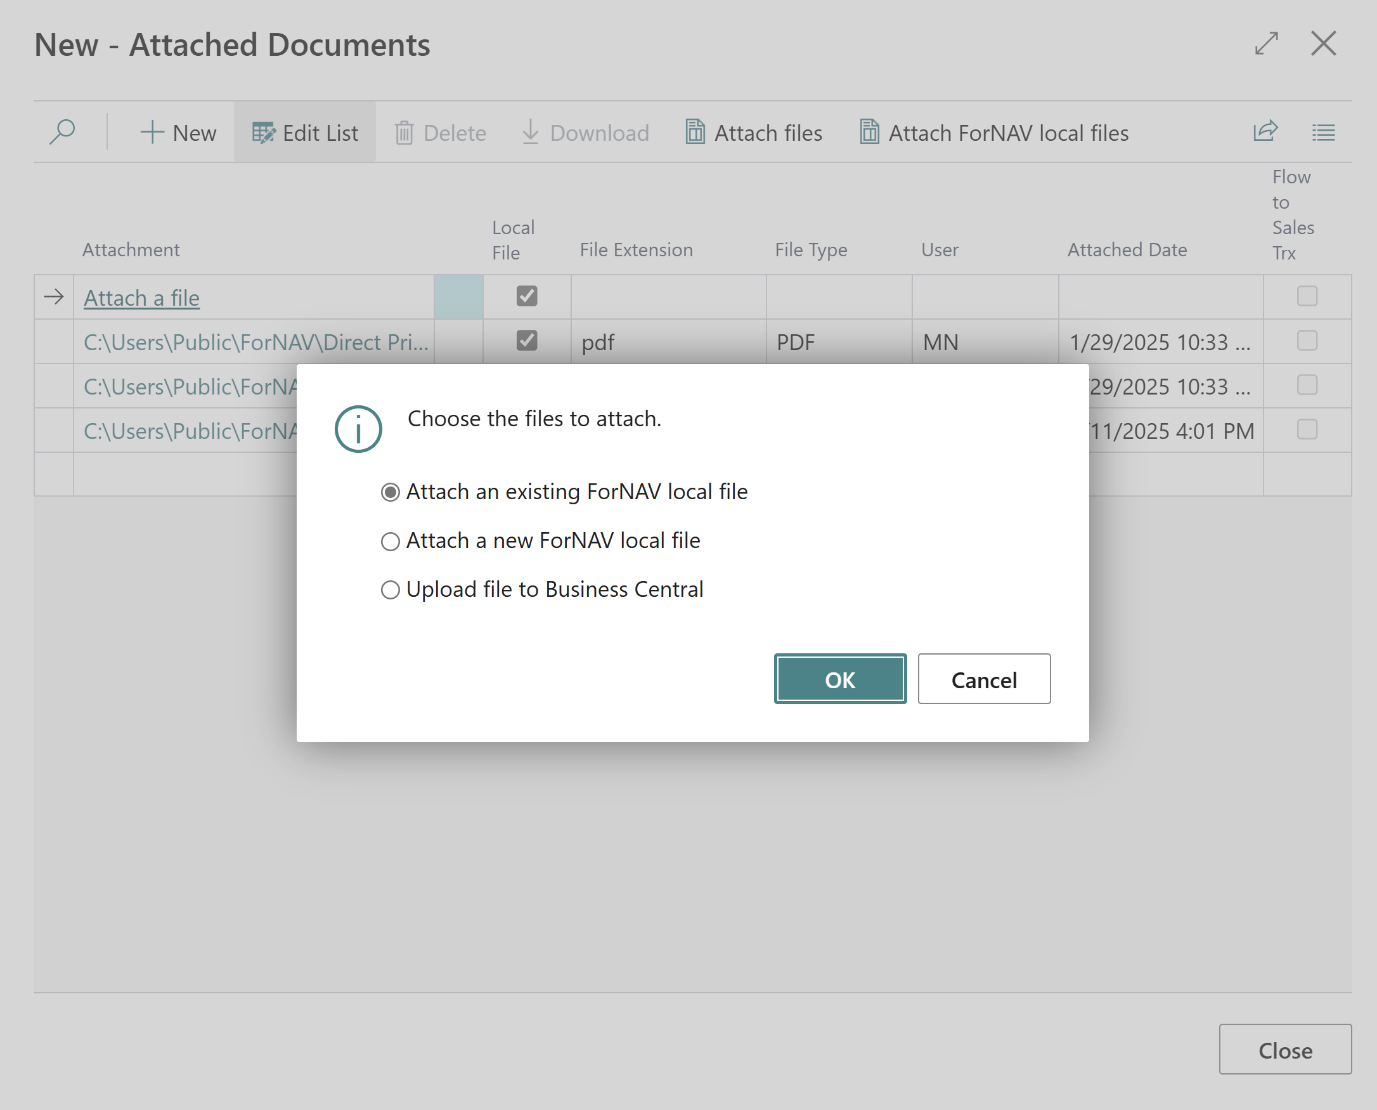The height and width of the screenshot is (1110, 1377).
Task: Click the User column header
Action: point(940,250)
